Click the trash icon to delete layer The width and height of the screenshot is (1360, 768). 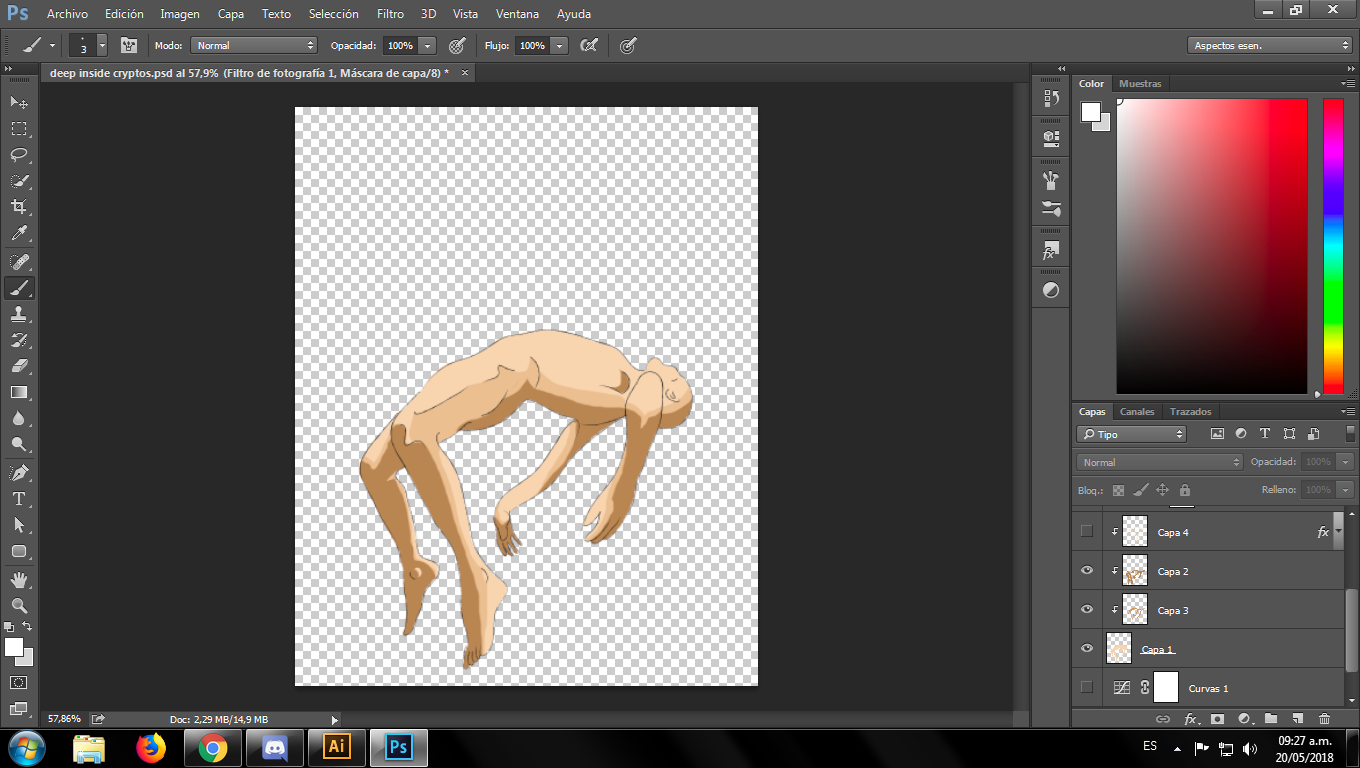pos(1324,718)
